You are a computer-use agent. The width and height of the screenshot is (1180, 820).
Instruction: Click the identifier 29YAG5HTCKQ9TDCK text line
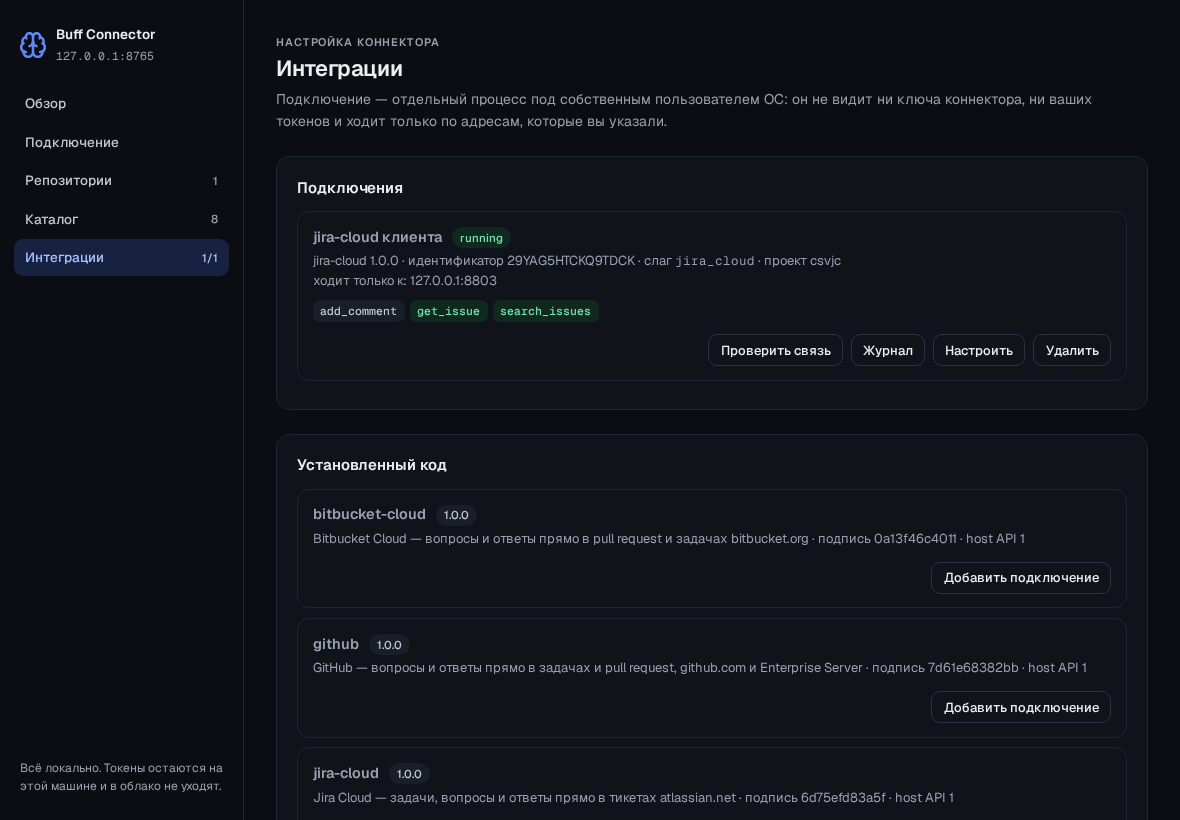577,261
